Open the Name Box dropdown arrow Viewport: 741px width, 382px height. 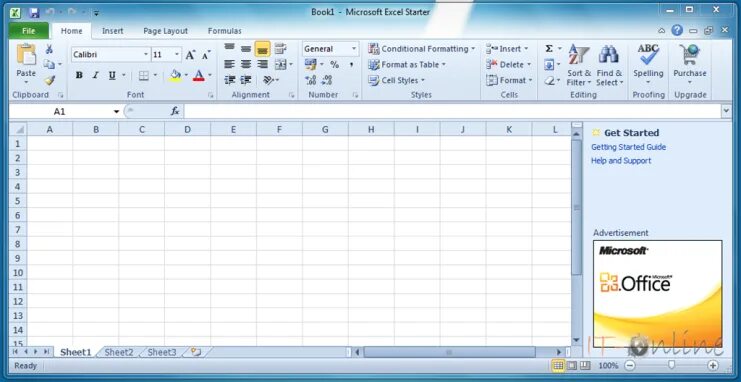tap(116, 112)
